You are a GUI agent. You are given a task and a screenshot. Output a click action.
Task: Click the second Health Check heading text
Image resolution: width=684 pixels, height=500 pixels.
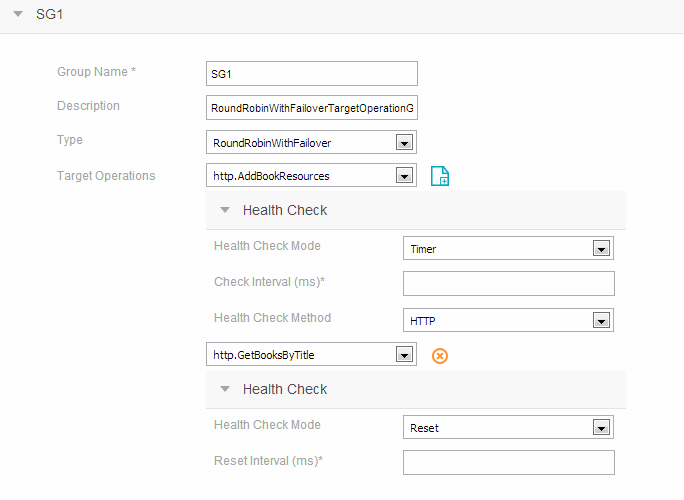285,389
